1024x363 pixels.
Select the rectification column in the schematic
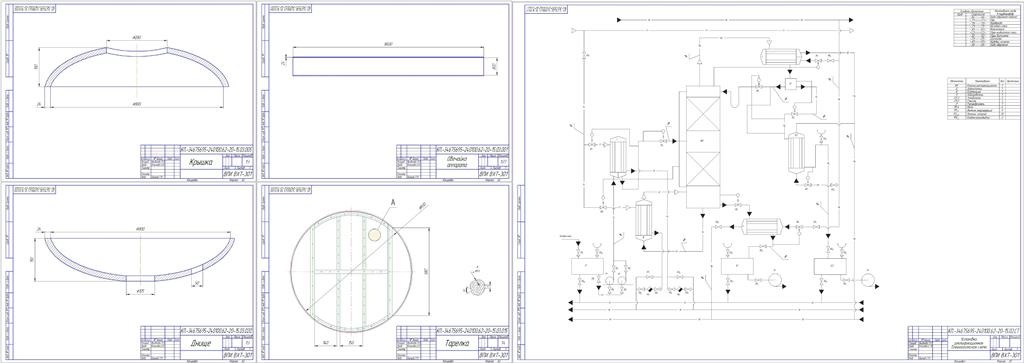[702, 150]
